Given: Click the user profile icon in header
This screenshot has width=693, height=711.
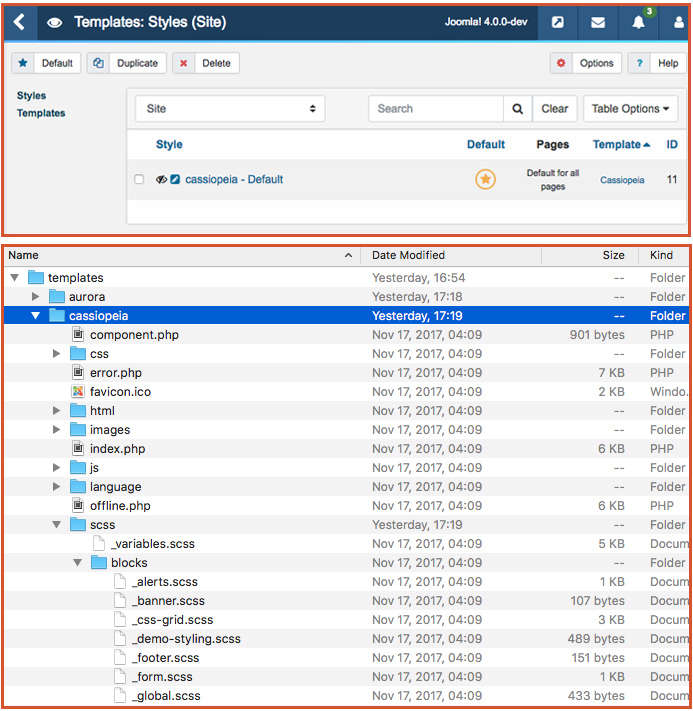Looking at the screenshot, I should [x=679, y=22].
